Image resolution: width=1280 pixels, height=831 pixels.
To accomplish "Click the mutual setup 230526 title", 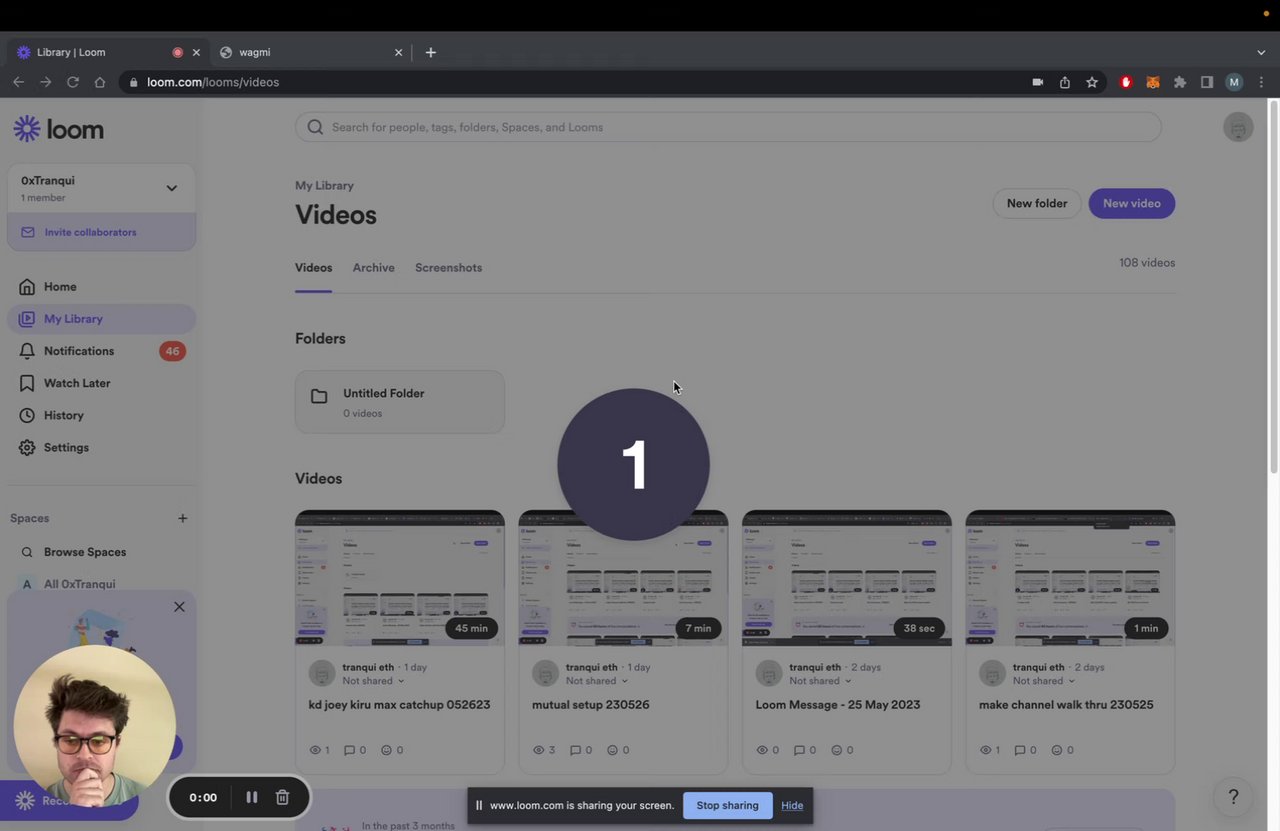I will tap(591, 705).
